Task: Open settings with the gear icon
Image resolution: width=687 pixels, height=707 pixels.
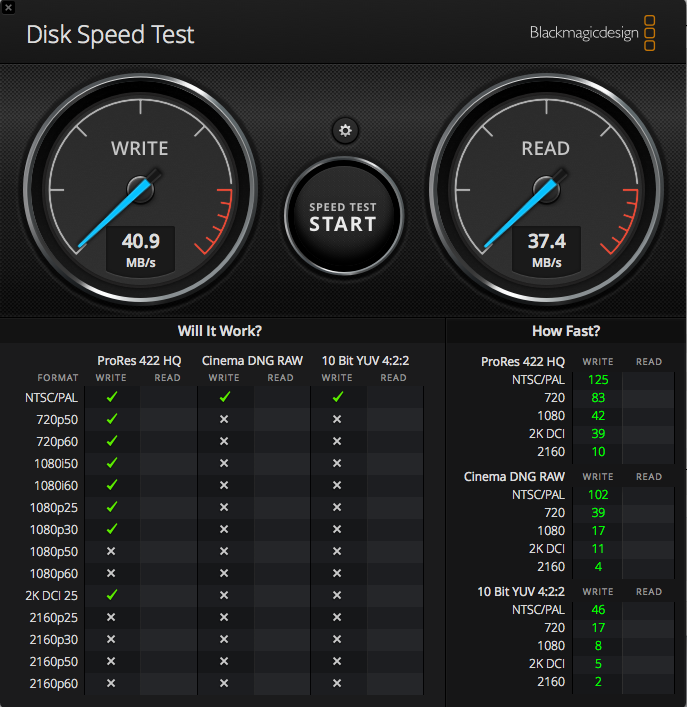Action: [346, 130]
